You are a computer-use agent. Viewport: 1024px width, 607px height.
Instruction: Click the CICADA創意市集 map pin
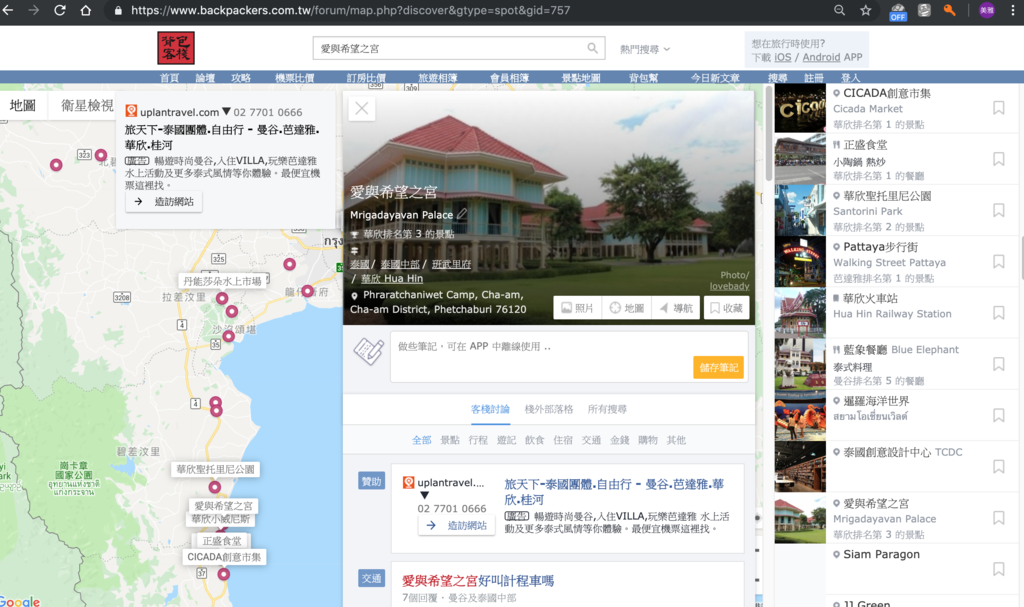point(223,574)
